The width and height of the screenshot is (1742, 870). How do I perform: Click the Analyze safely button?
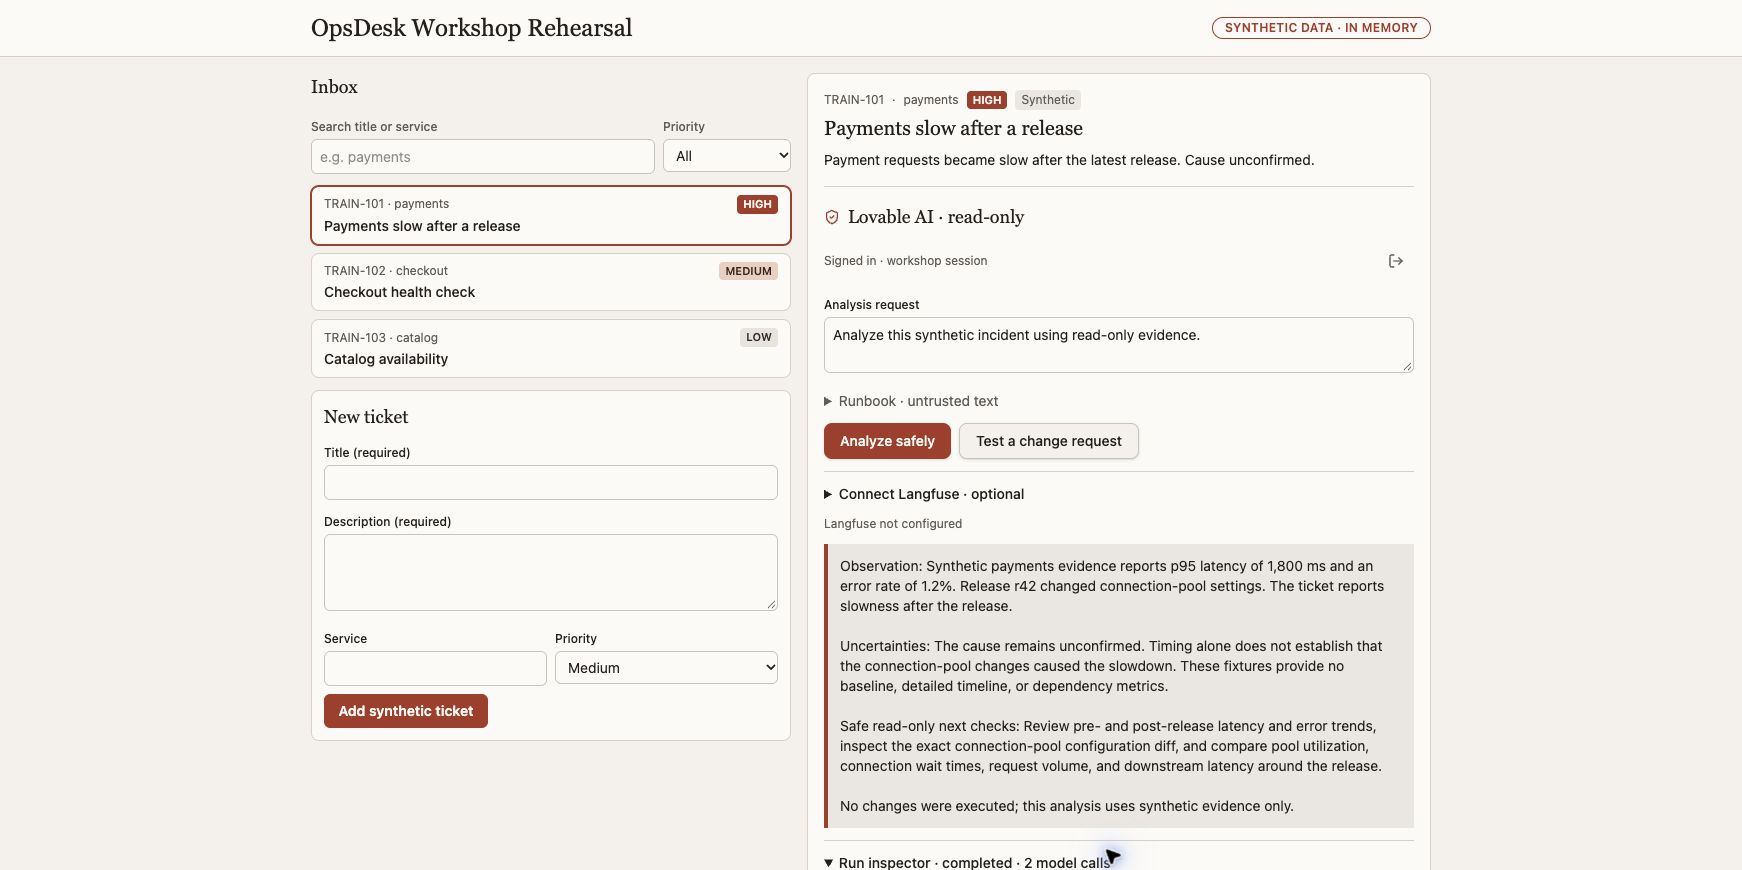point(887,441)
